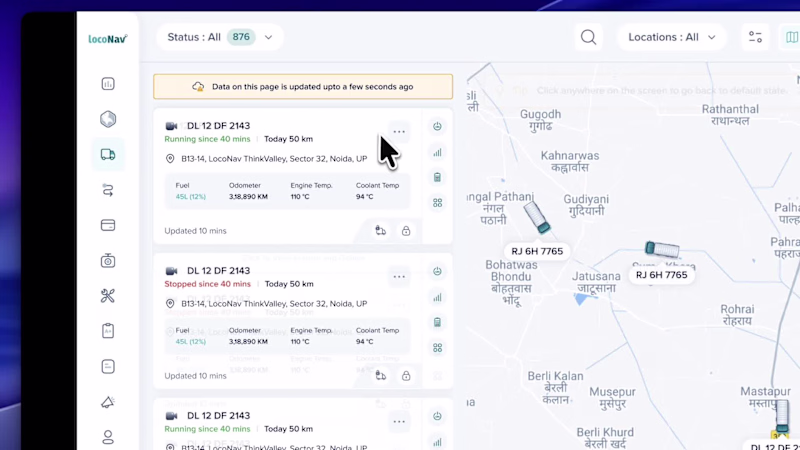Image resolution: width=800 pixels, height=450 pixels.
Task: Click Stopped card address location pin icon
Action: (170, 304)
